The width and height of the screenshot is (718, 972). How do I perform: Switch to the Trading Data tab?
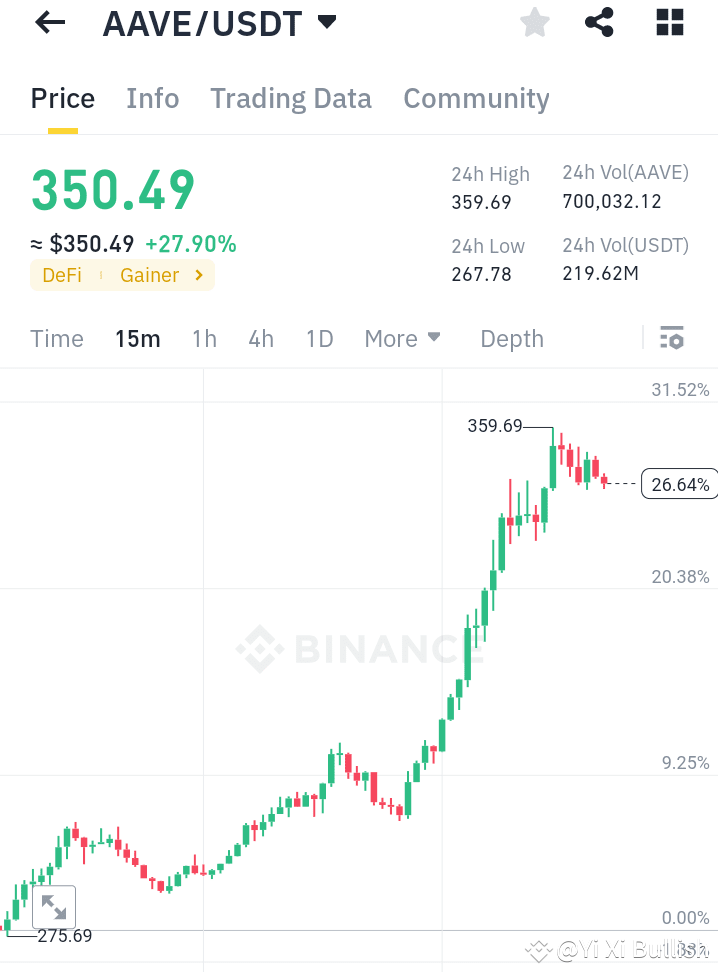290,98
